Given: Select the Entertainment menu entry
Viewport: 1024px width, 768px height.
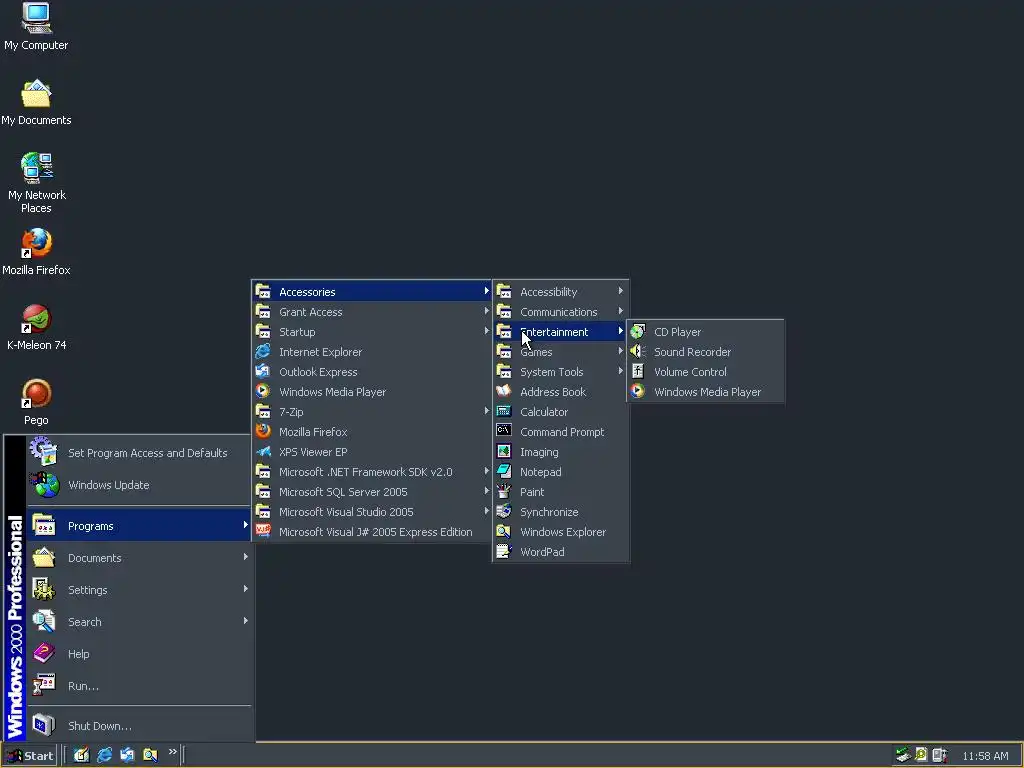Looking at the screenshot, I should (x=560, y=332).
